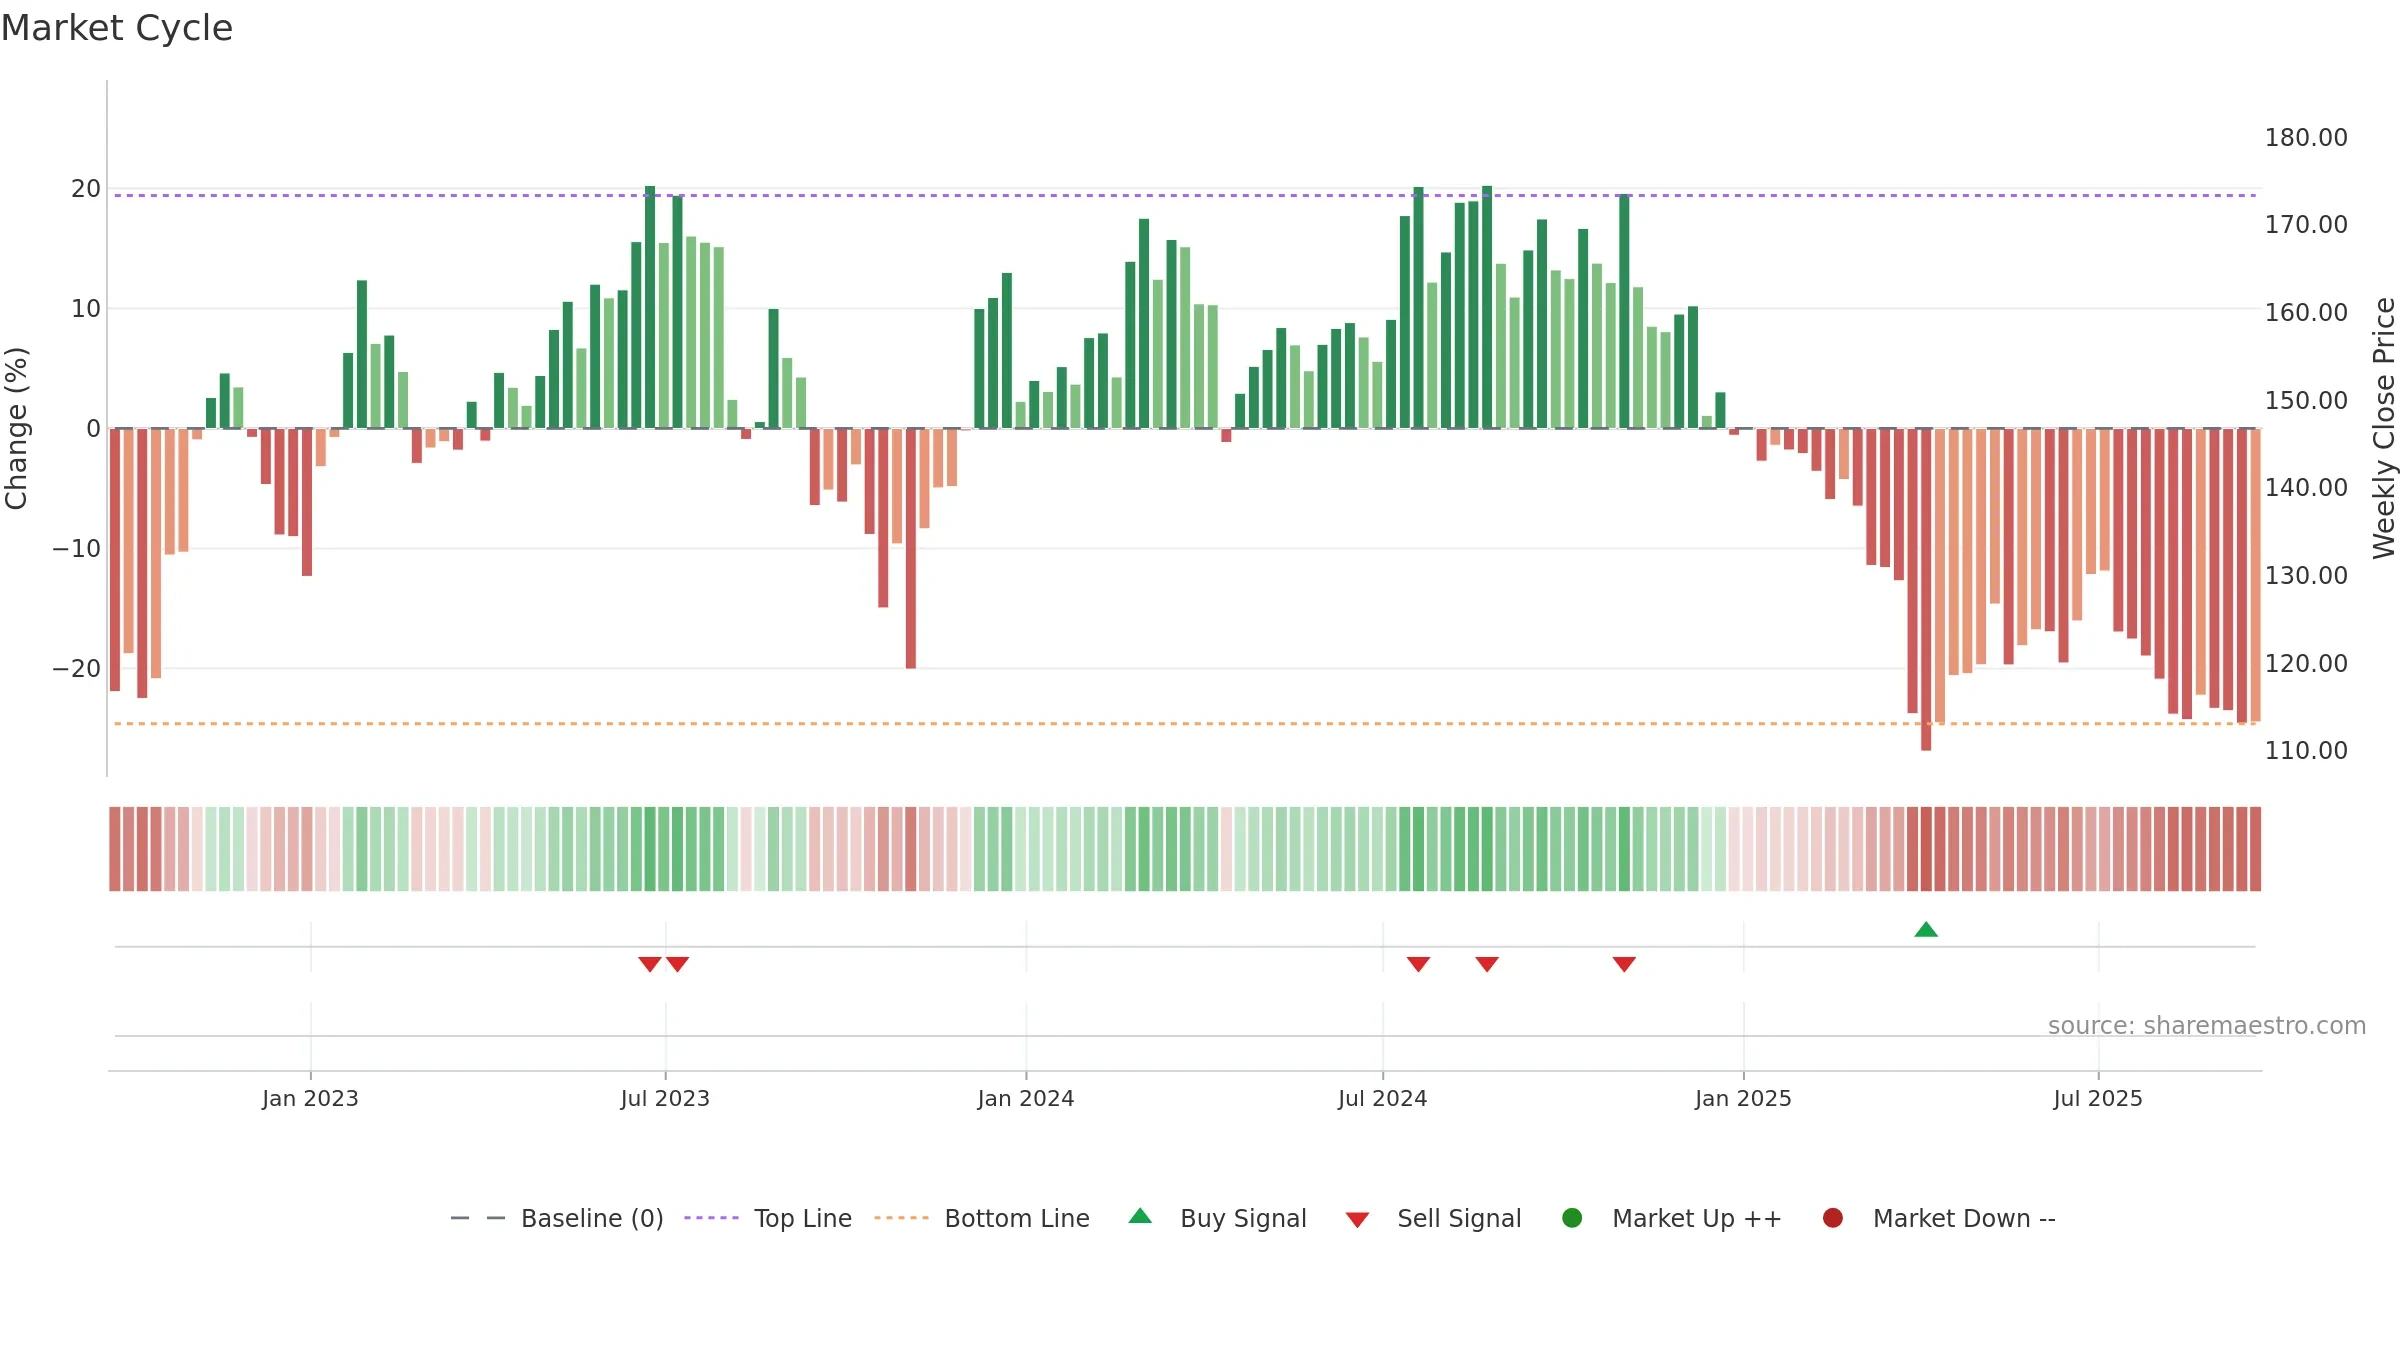The image size is (2400, 1350).
Task: Click the last sell signal marker near late 2024
Action: 1624,964
